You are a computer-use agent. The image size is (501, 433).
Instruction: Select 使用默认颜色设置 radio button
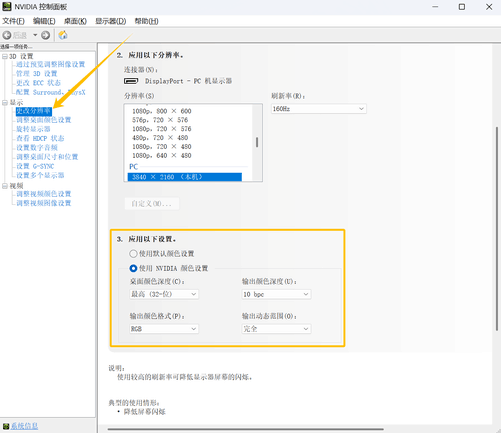133,254
